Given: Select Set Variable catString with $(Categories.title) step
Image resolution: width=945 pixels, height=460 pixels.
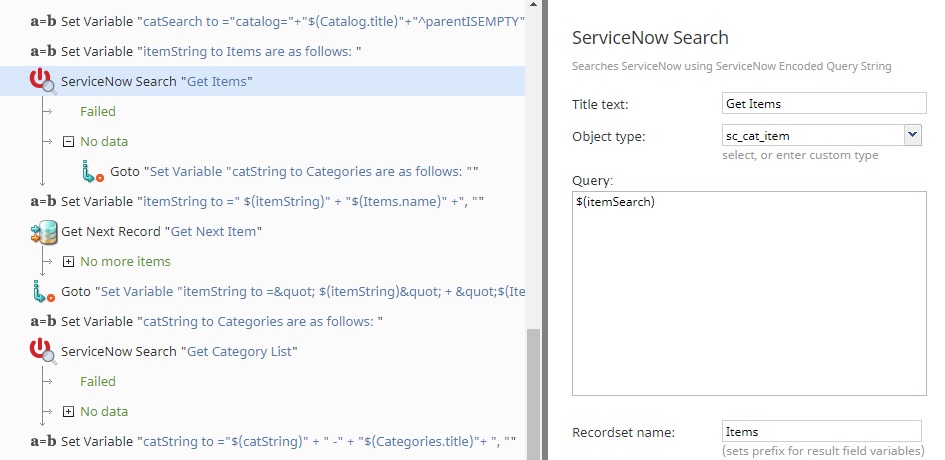Looking at the screenshot, I should pos(289,441).
